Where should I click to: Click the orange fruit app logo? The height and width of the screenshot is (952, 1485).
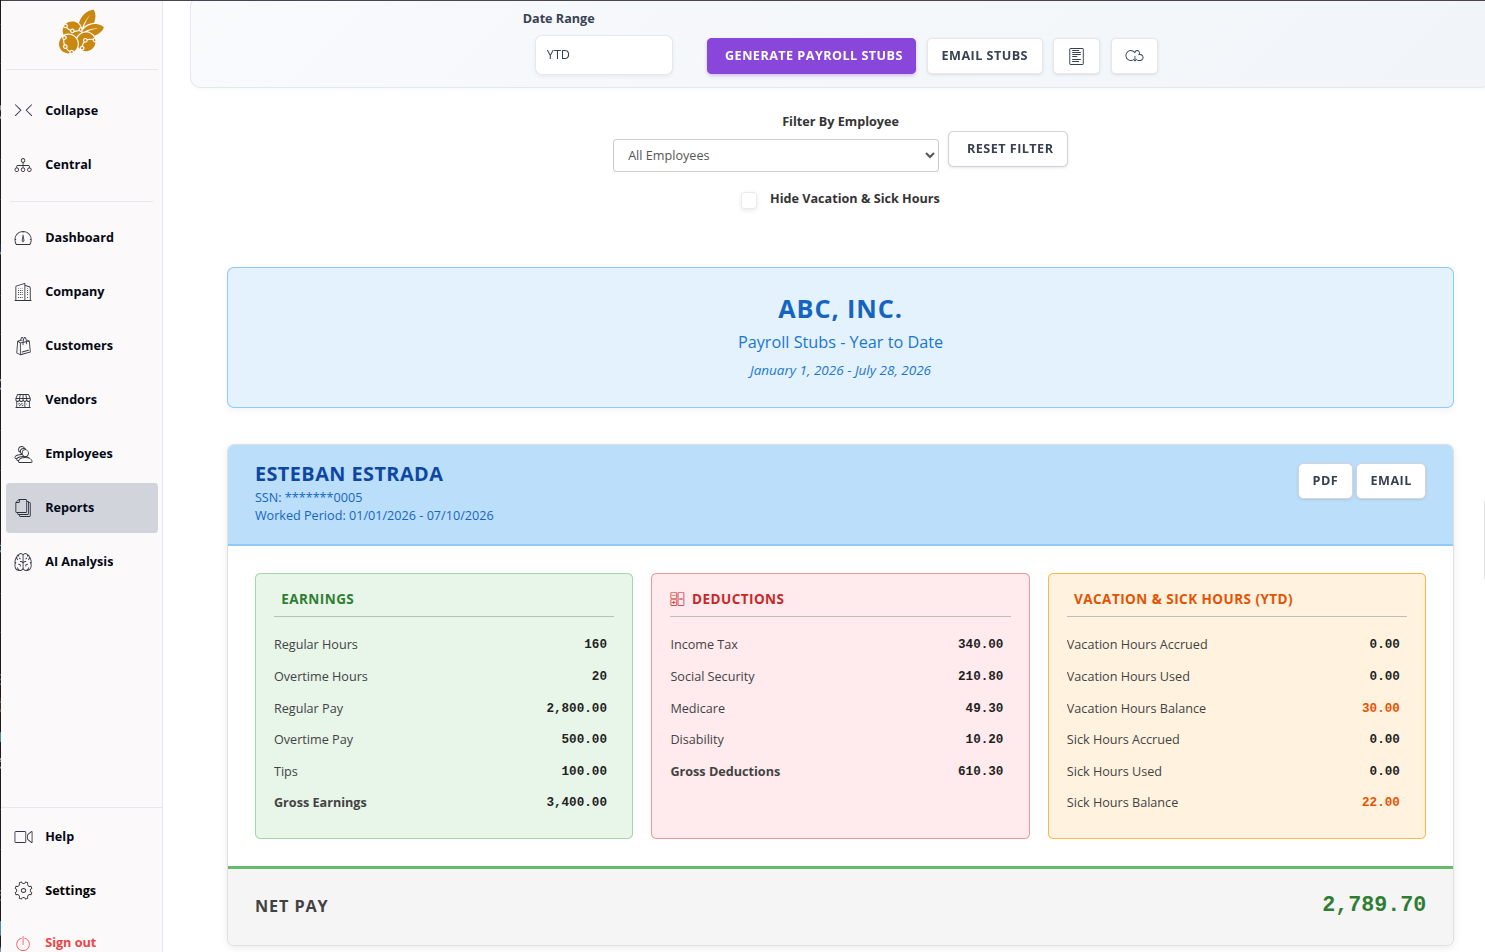tap(81, 32)
